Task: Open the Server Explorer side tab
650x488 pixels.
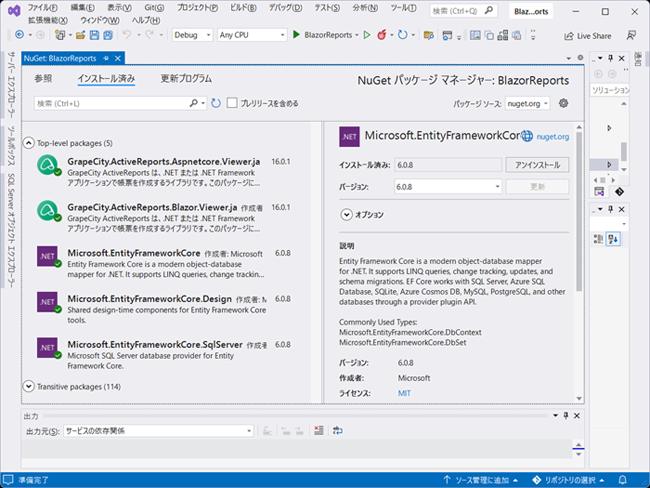Action: coord(11,85)
